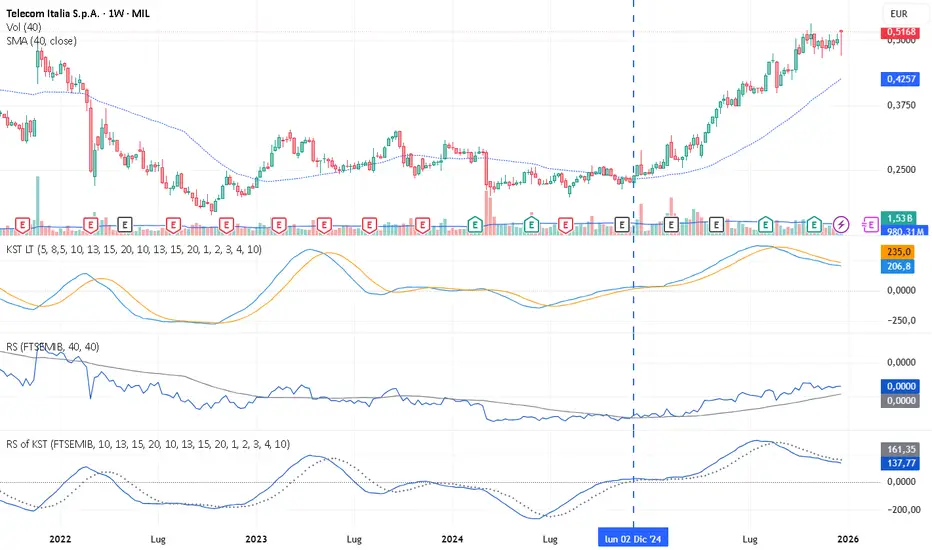Click the purple lightning bolt icon
Image resolution: width=932 pixels, height=550 pixels.
tap(842, 223)
